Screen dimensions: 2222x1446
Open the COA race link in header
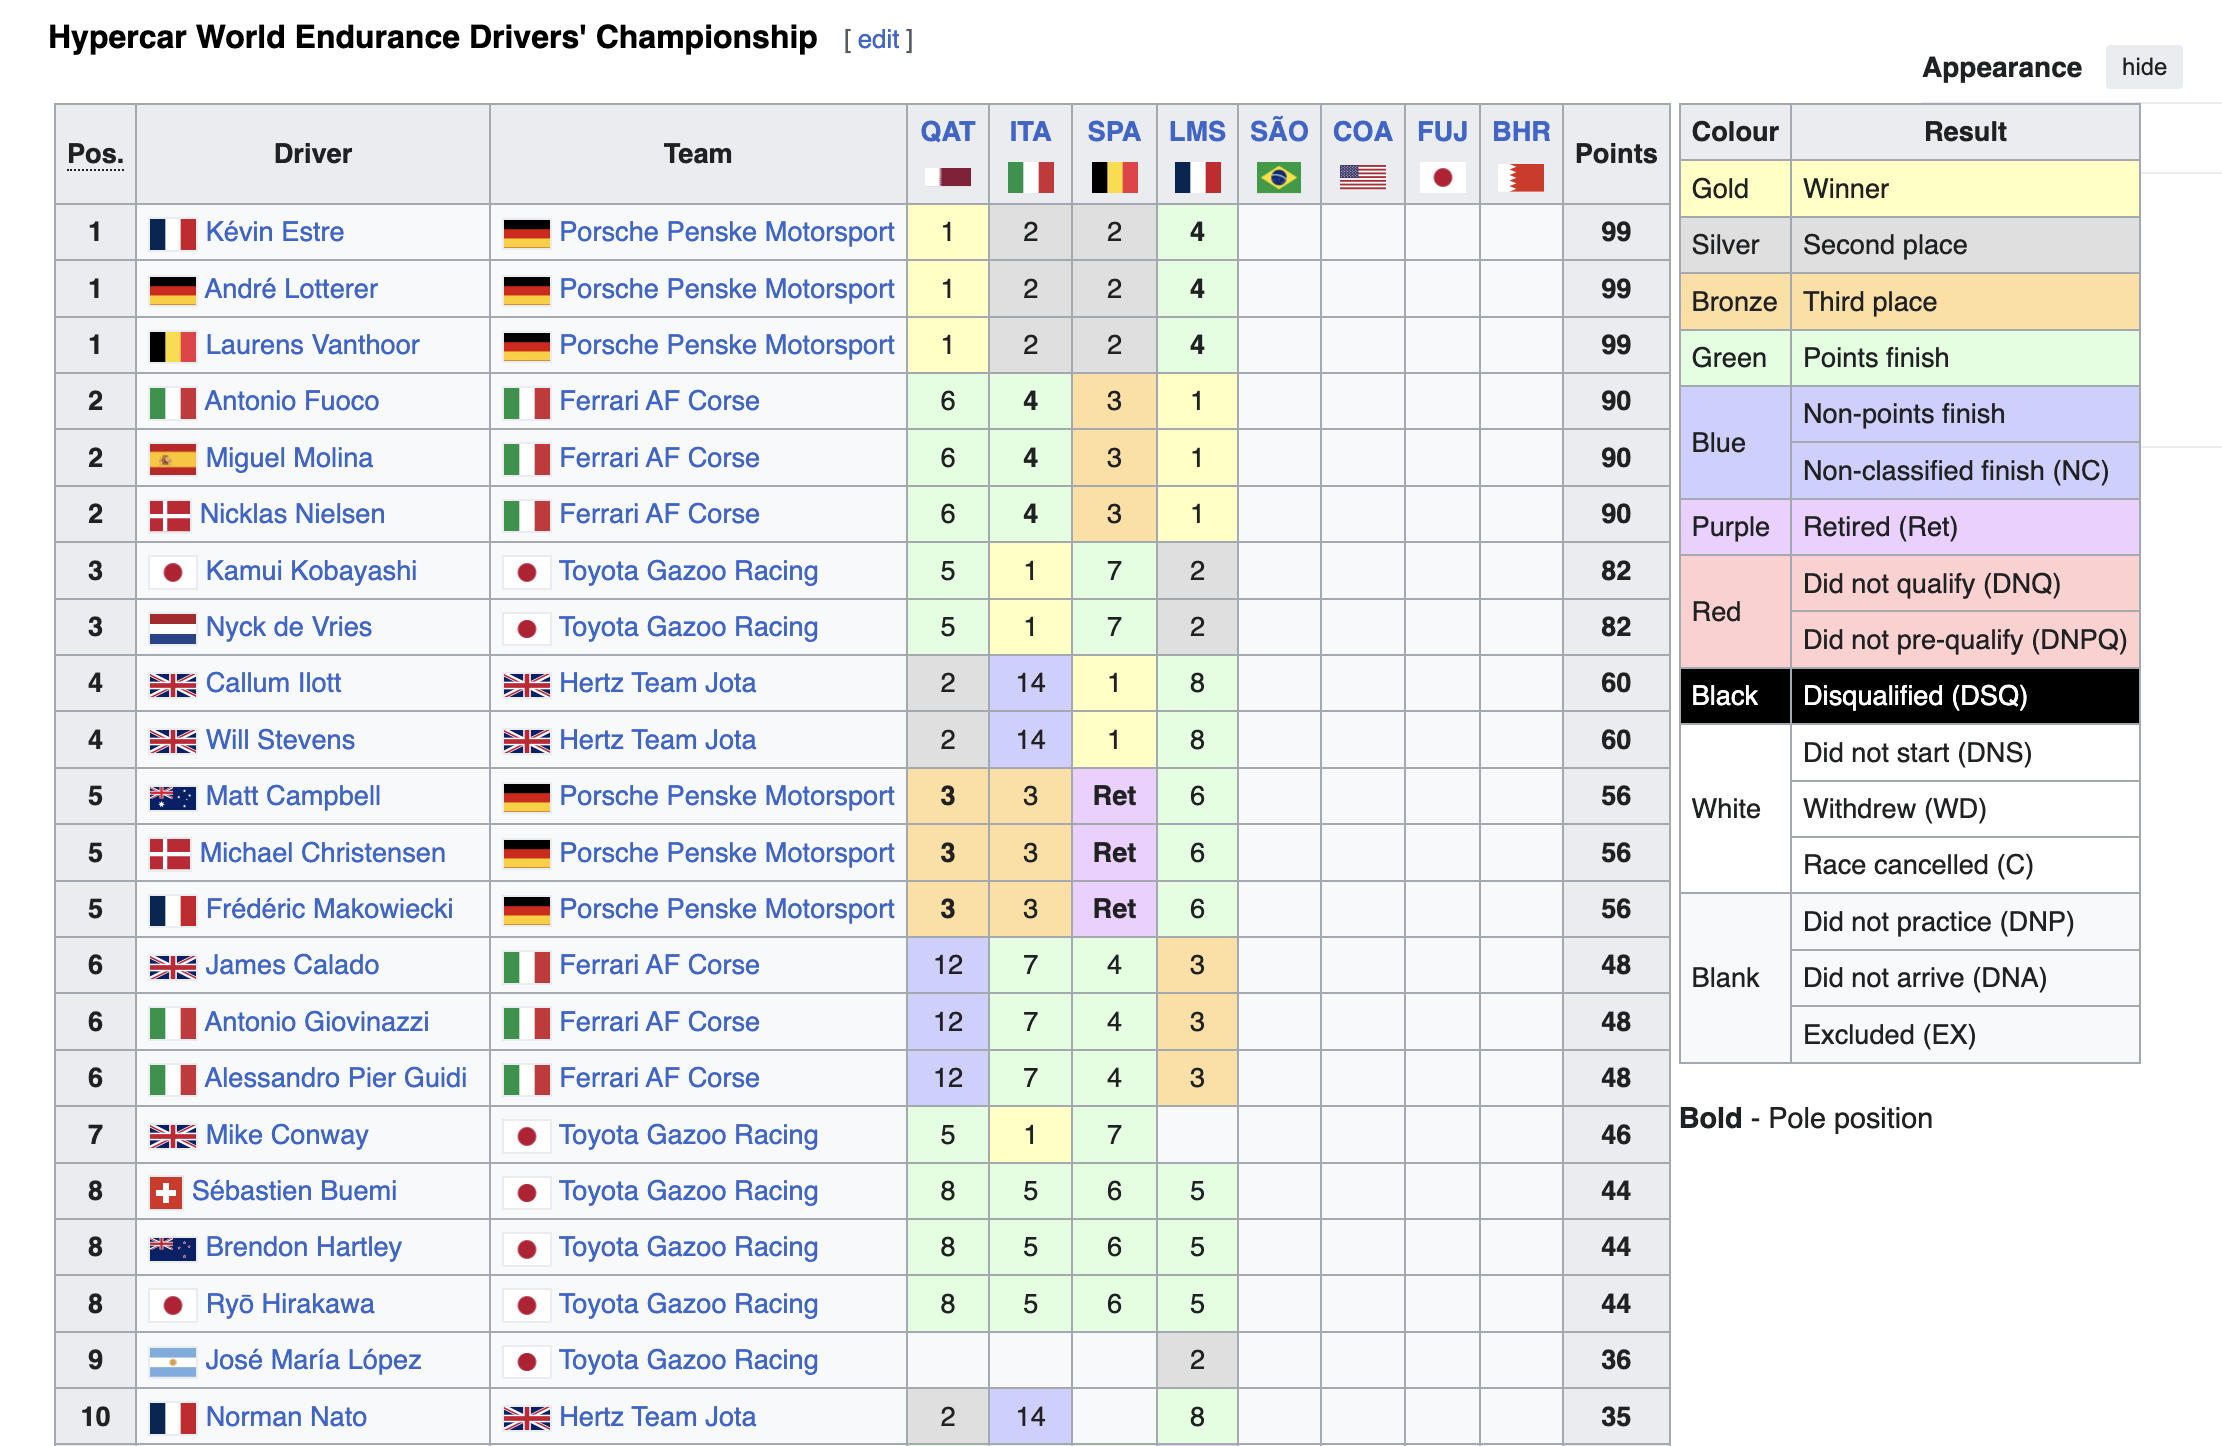tap(1362, 132)
